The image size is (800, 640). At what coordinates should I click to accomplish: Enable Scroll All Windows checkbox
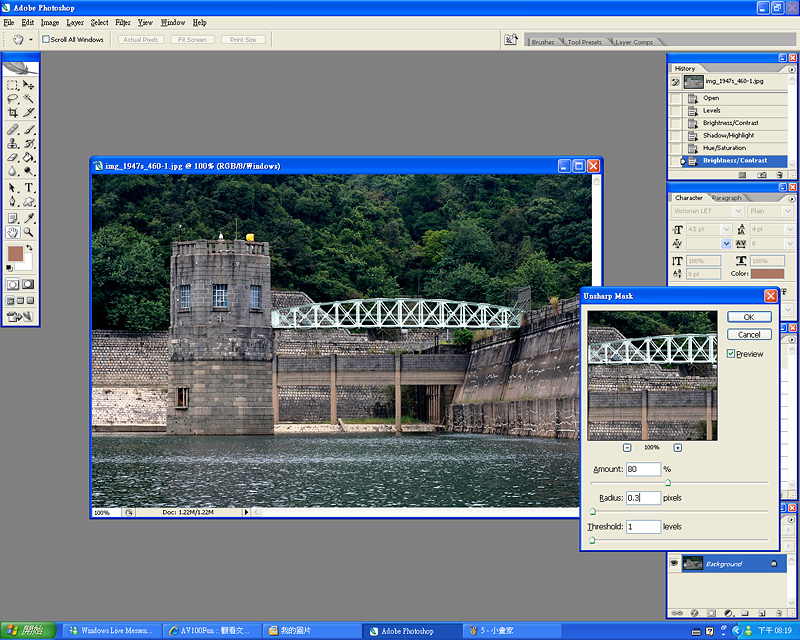point(46,40)
